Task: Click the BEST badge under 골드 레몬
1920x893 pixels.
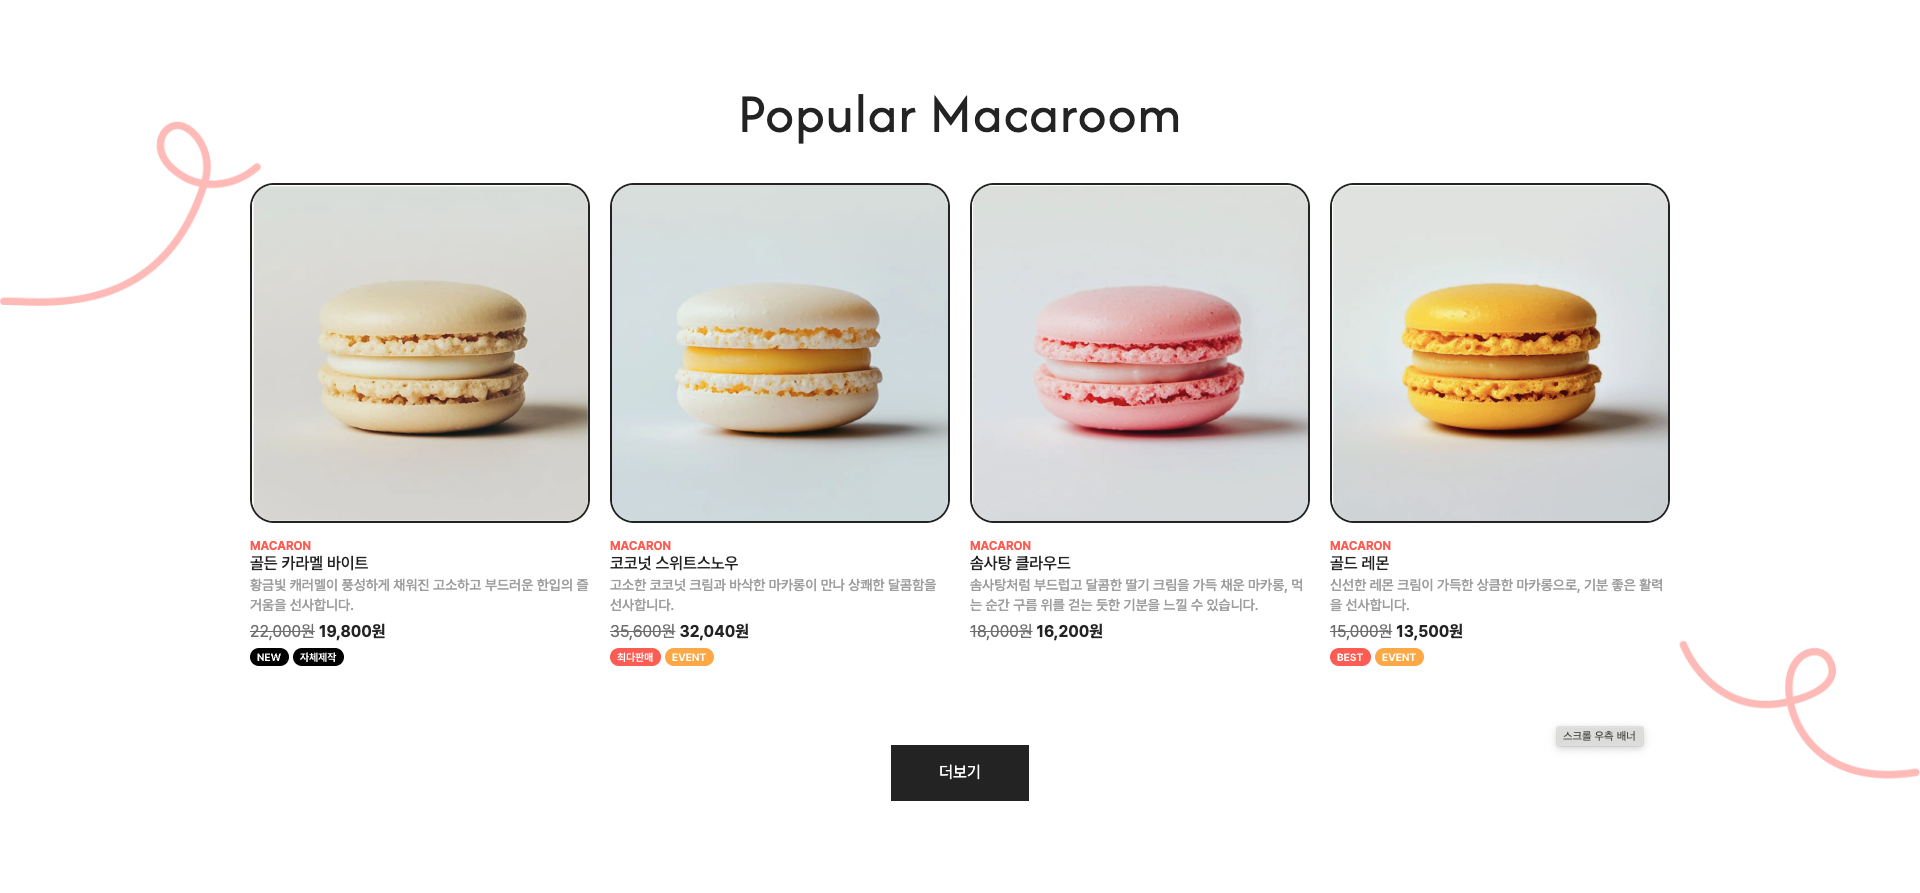Action: pos(1350,657)
